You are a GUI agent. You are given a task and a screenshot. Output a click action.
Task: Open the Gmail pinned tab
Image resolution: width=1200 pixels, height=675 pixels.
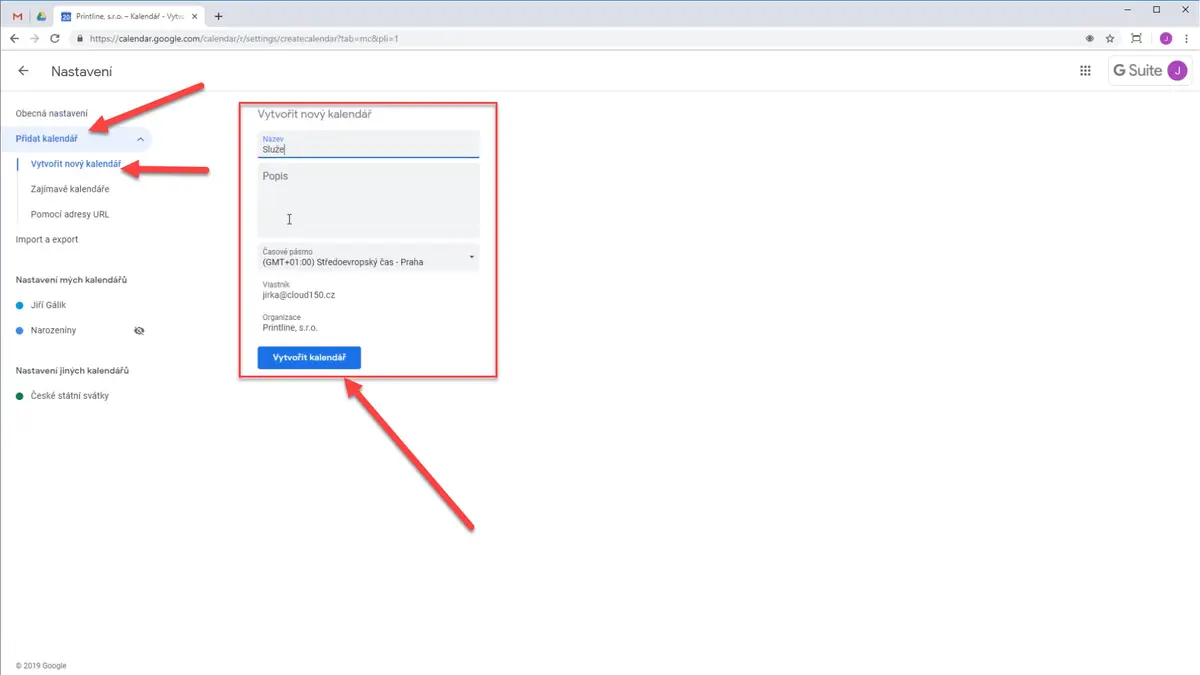(18, 16)
